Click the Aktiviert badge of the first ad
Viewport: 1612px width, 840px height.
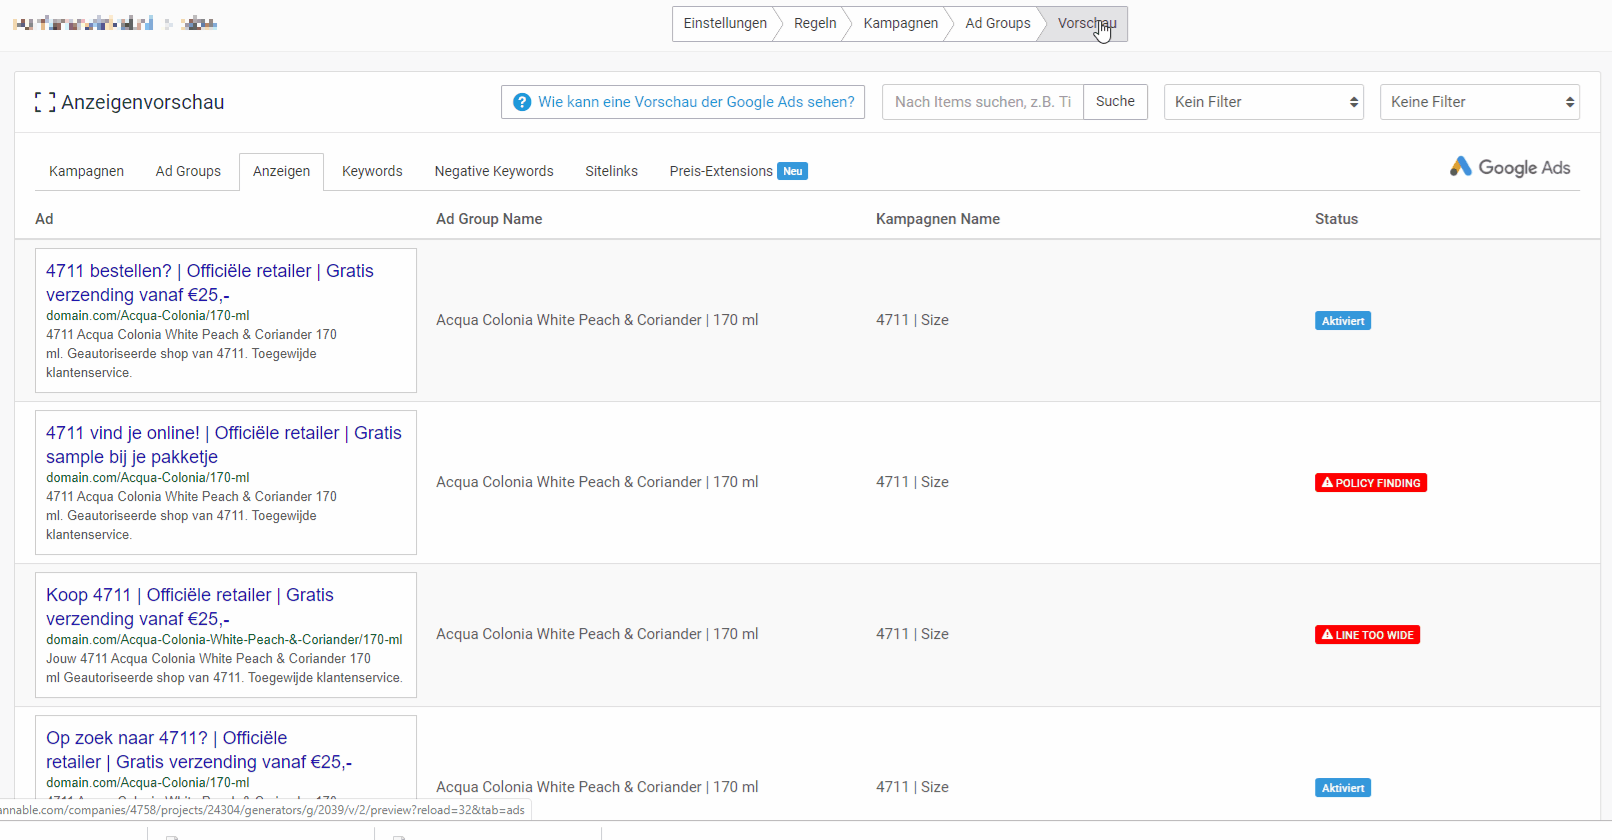tap(1343, 321)
